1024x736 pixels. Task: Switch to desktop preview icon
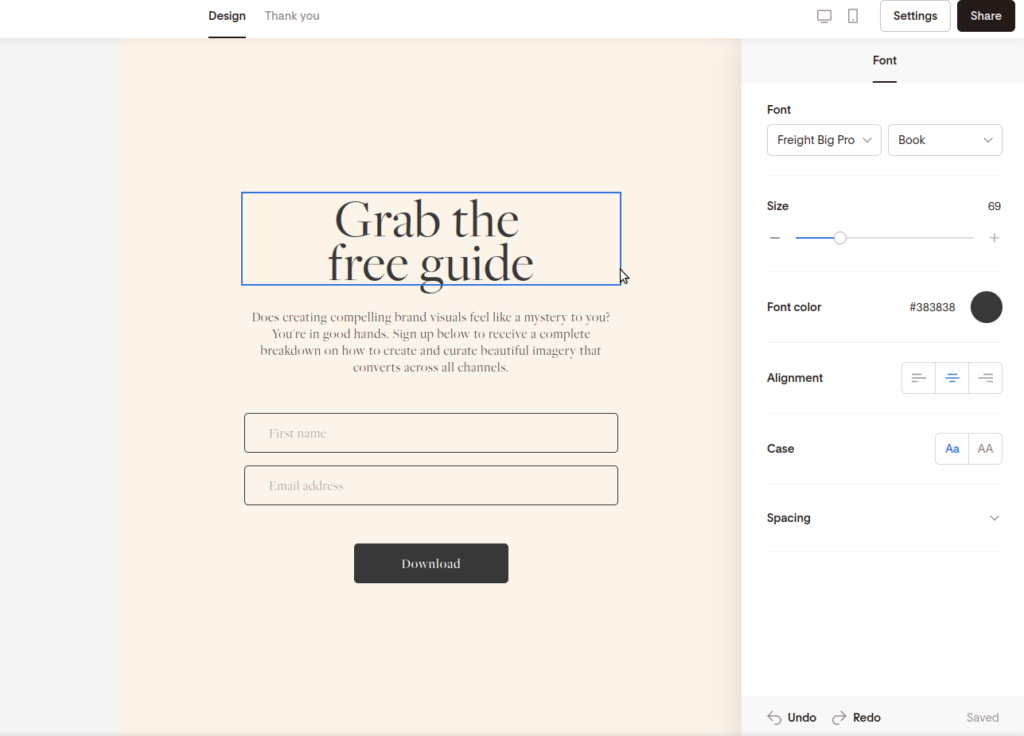click(824, 16)
